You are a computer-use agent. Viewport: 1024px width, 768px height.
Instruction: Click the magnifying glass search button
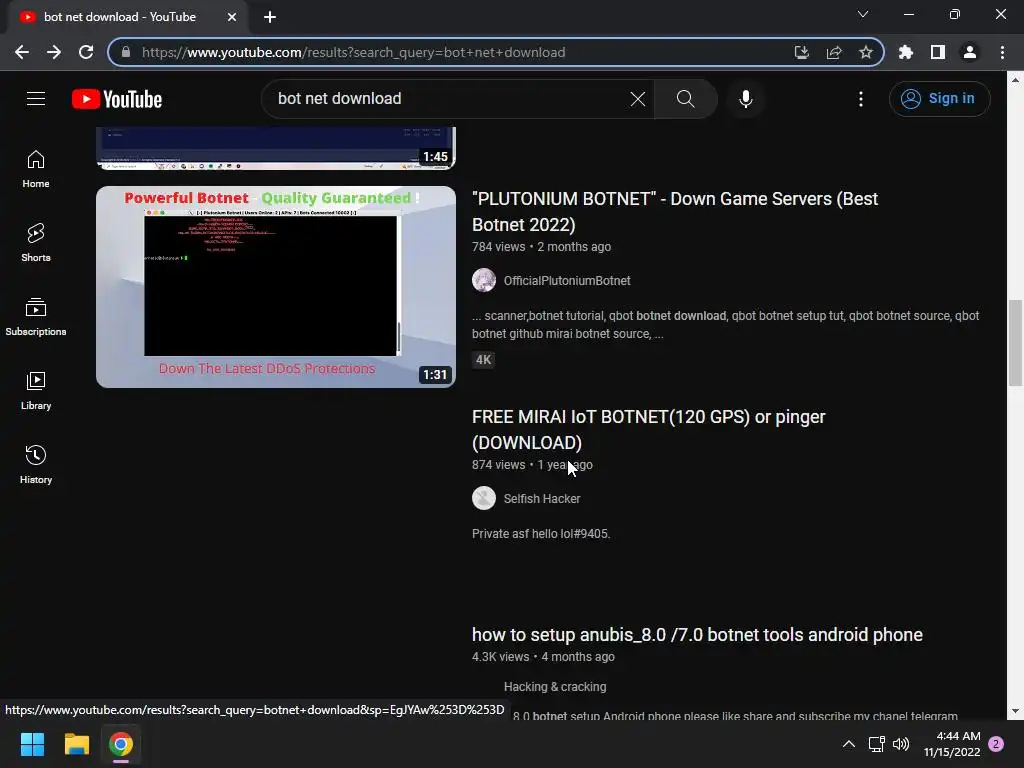685,99
